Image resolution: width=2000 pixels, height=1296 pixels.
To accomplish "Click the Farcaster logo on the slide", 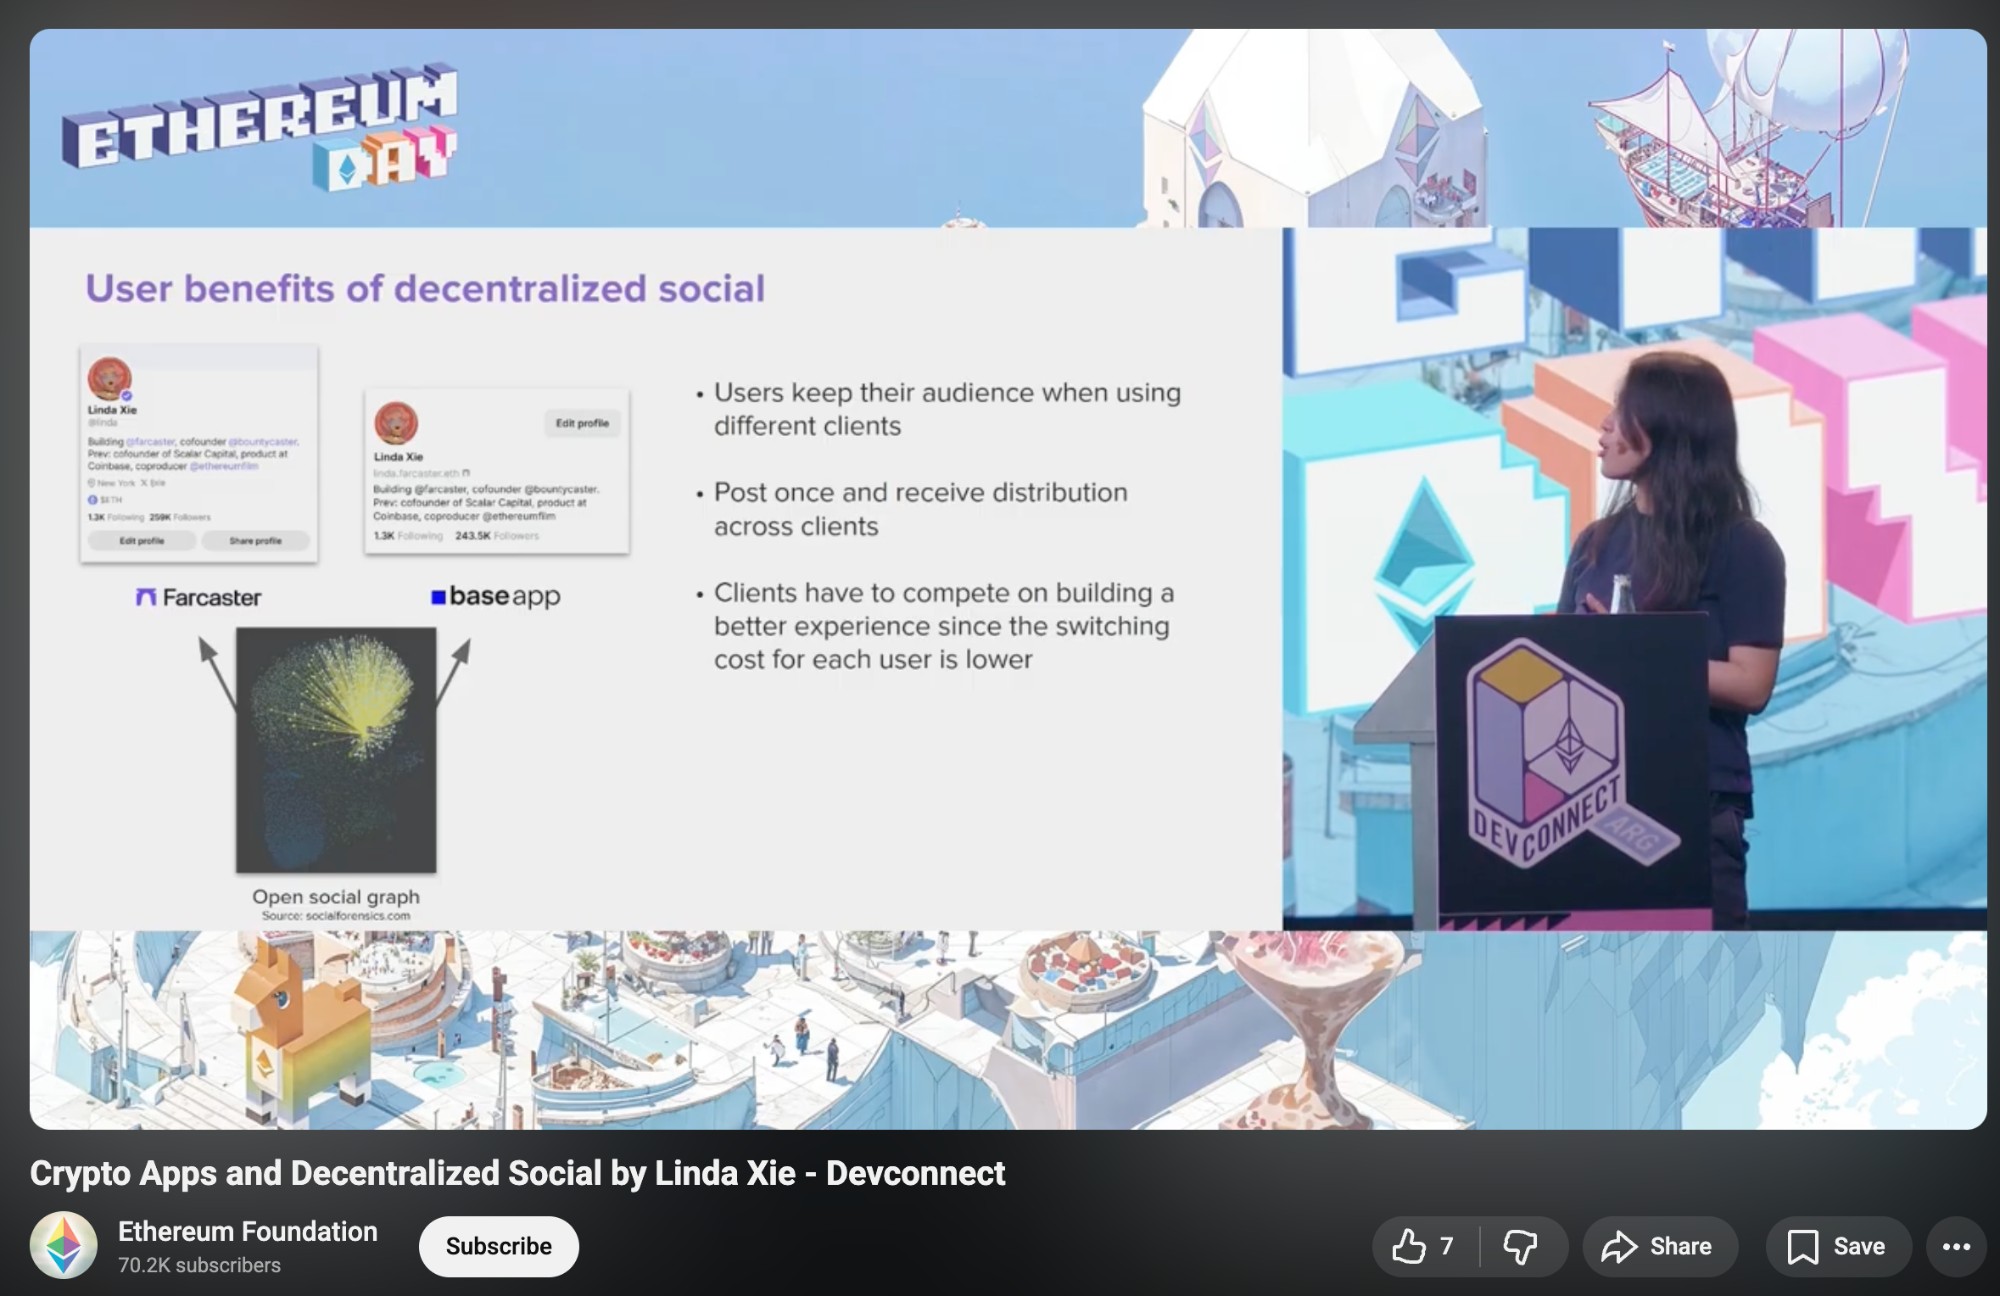I will pyautogui.click(x=199, y=597).
